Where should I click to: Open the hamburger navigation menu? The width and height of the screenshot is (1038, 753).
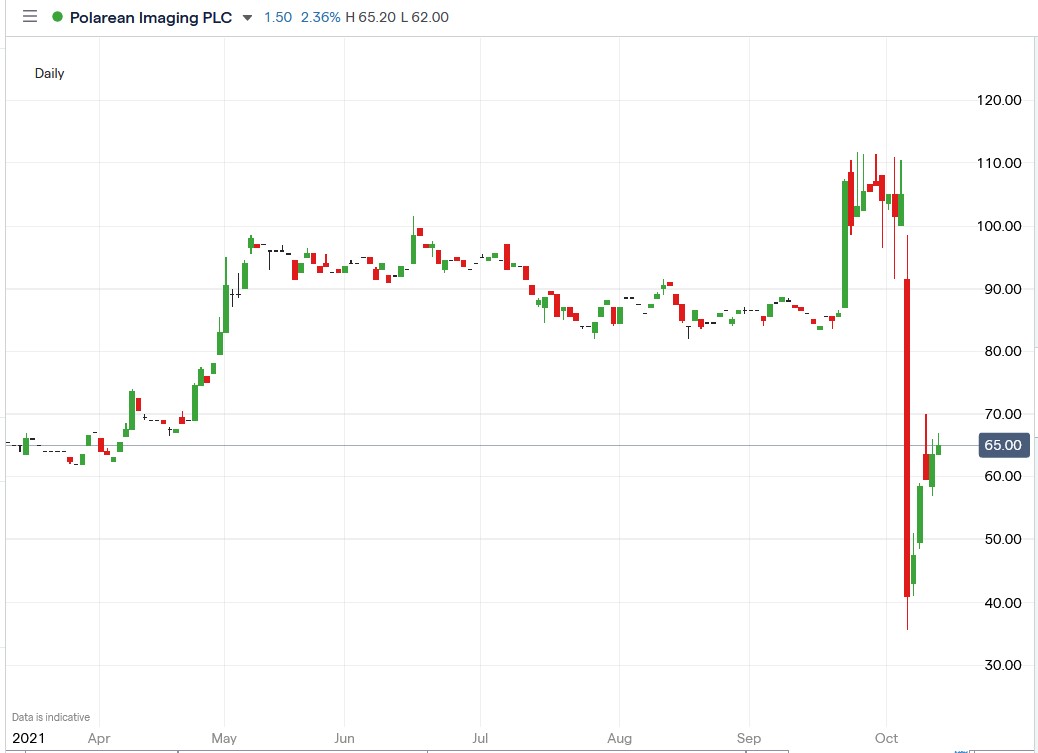point(28,16)
